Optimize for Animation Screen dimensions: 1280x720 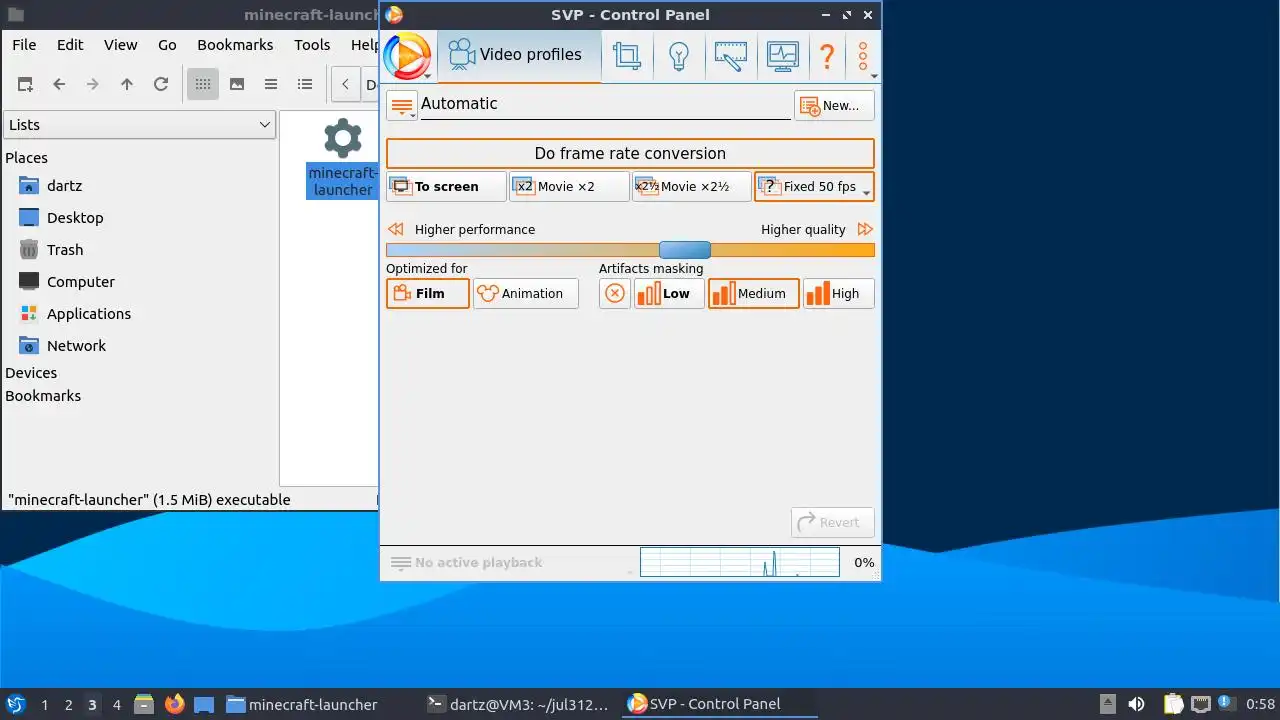pyautogui.click(x=526, y=293)
